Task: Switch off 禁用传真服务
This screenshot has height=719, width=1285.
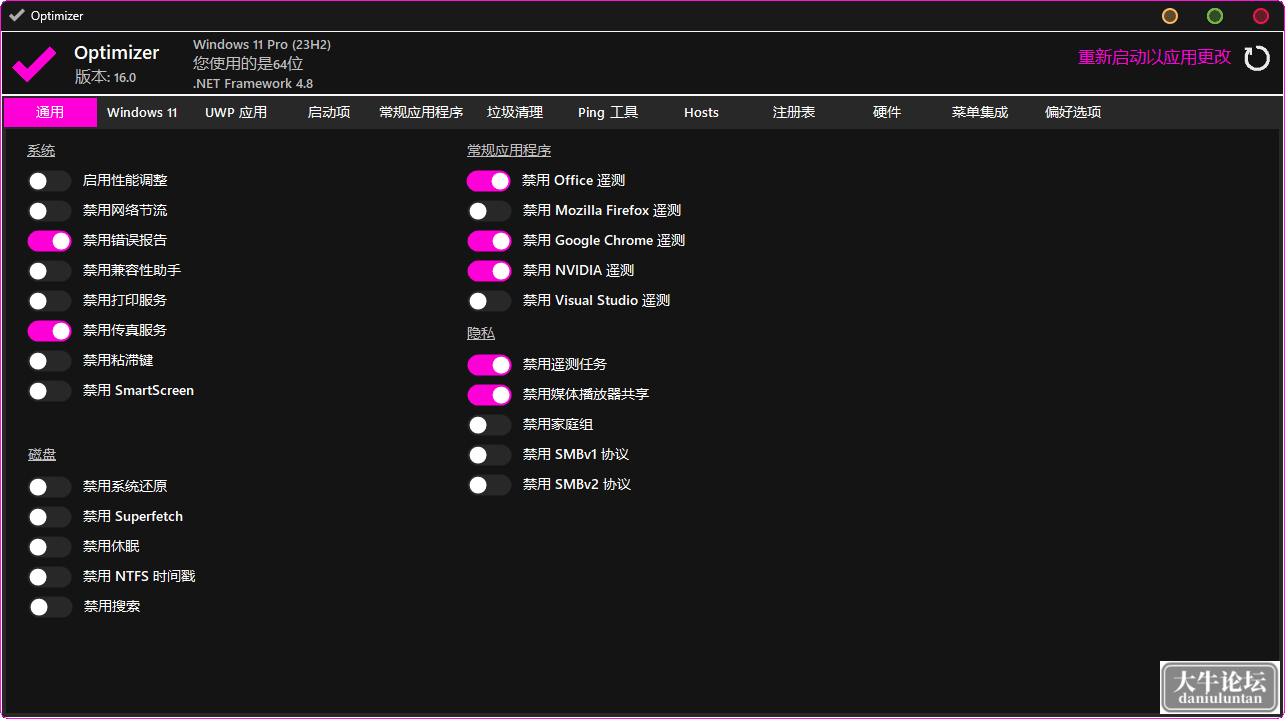Action: click(49, 331)
